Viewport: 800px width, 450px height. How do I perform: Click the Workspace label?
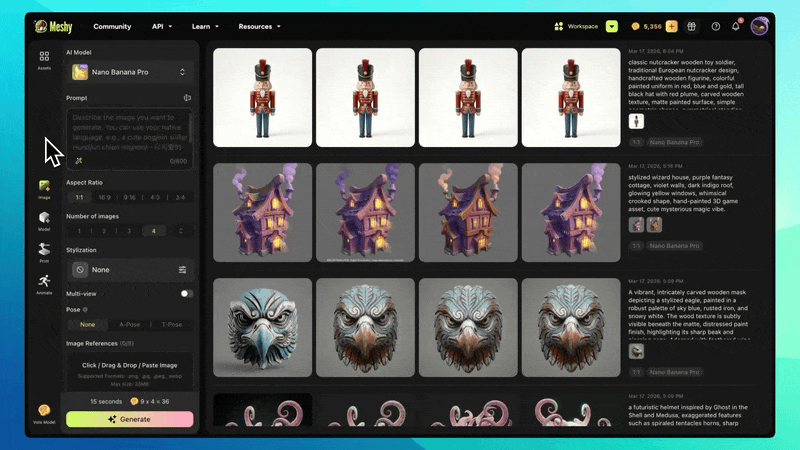click(x=583, y=27)
